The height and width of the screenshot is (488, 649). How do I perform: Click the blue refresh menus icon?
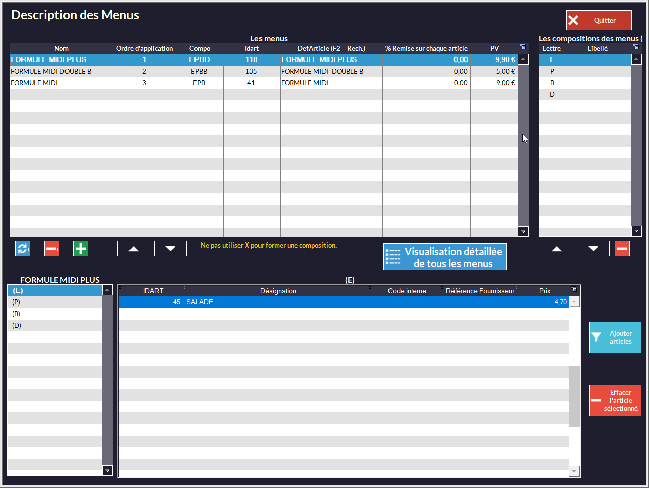(22, 248)
